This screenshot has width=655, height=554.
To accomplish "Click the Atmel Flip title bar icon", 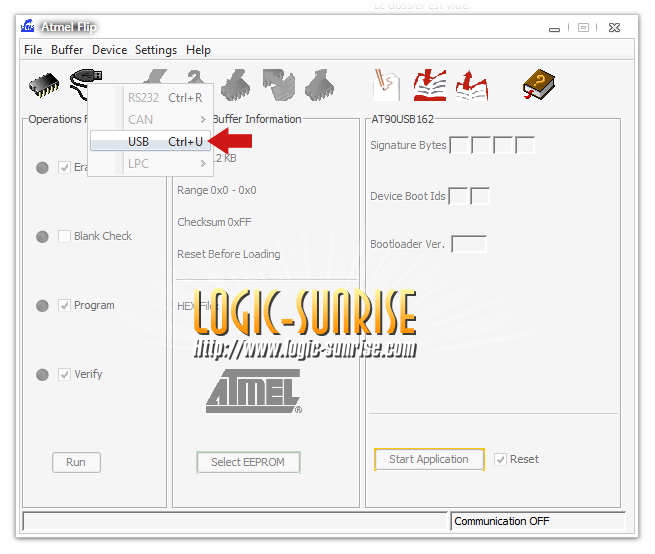I will 28,26.
